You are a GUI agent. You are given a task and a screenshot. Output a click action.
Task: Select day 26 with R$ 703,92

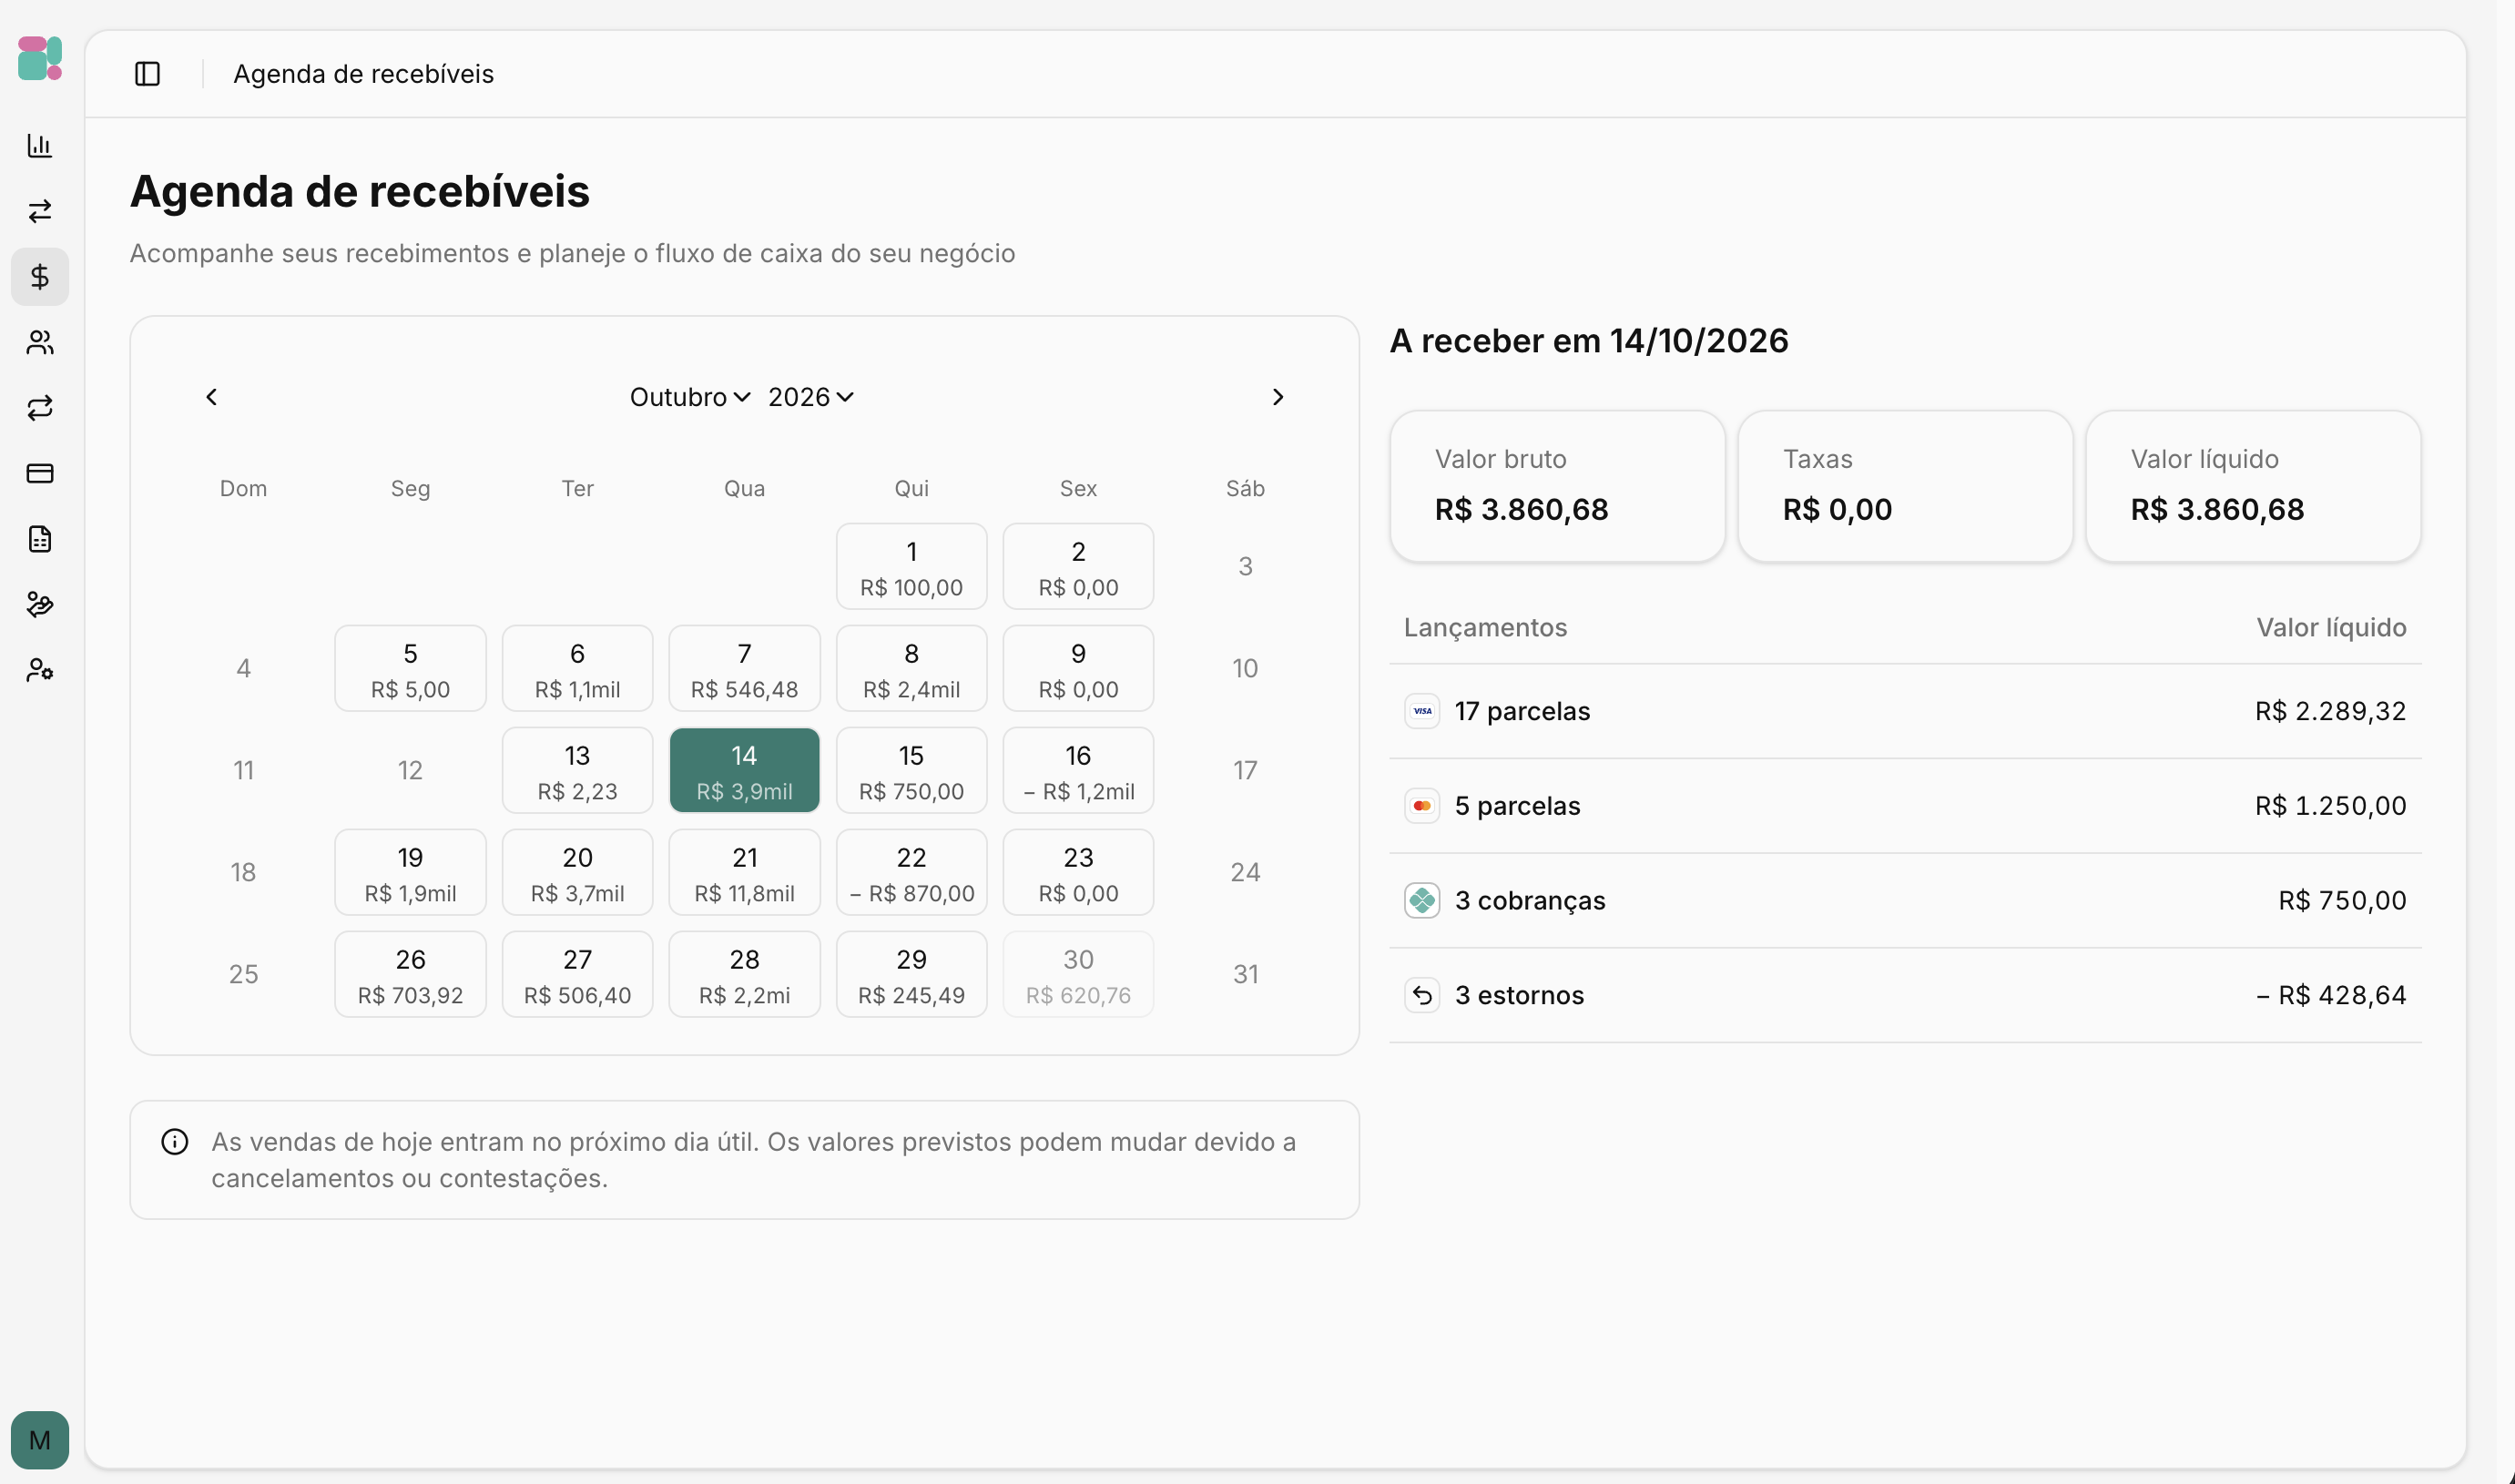pyautogui.click(x=410, y=975)
